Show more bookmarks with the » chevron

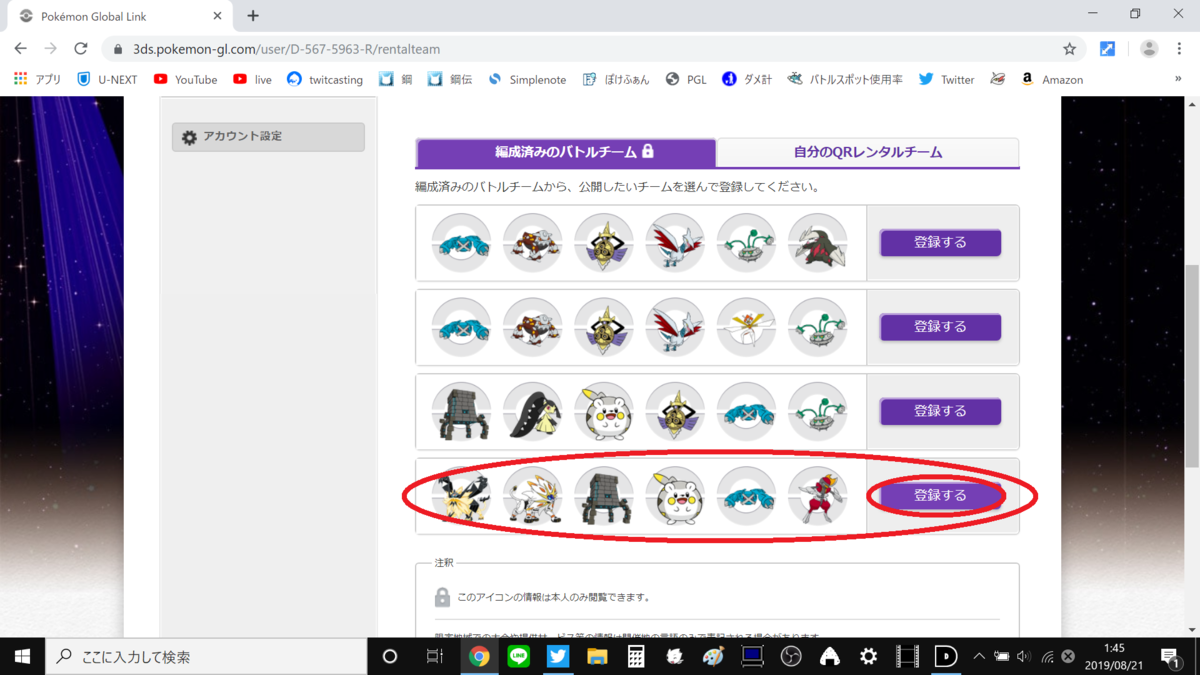click(1178, 79)
